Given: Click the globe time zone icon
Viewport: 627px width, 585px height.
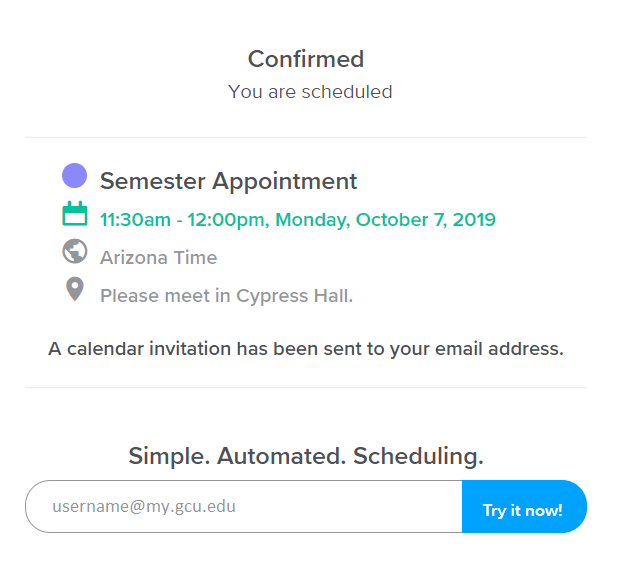Looking at the screenshot, I should 75,252.
